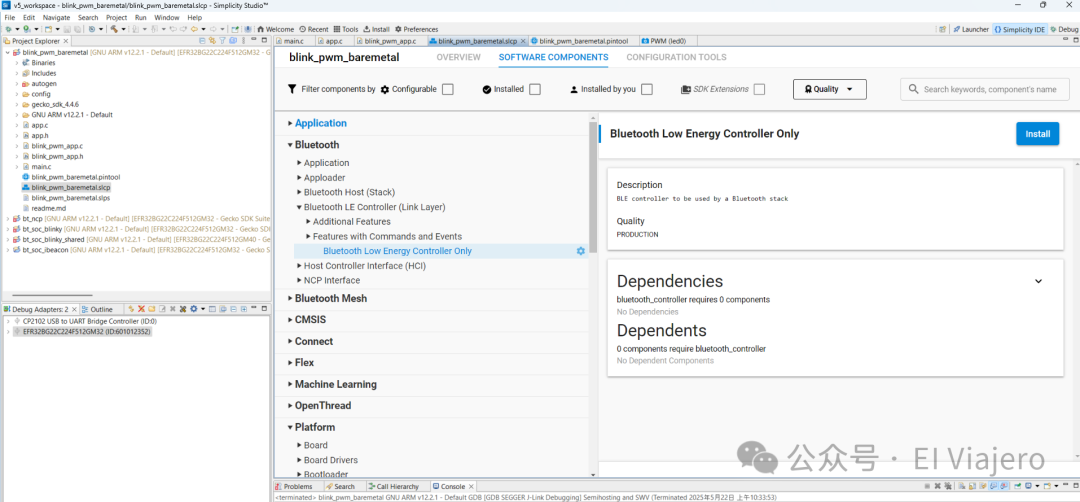Image resolution: width=1080 pixels, height=502 pixels.
Task: Open the Tools dialog
Action: [346, 30]
